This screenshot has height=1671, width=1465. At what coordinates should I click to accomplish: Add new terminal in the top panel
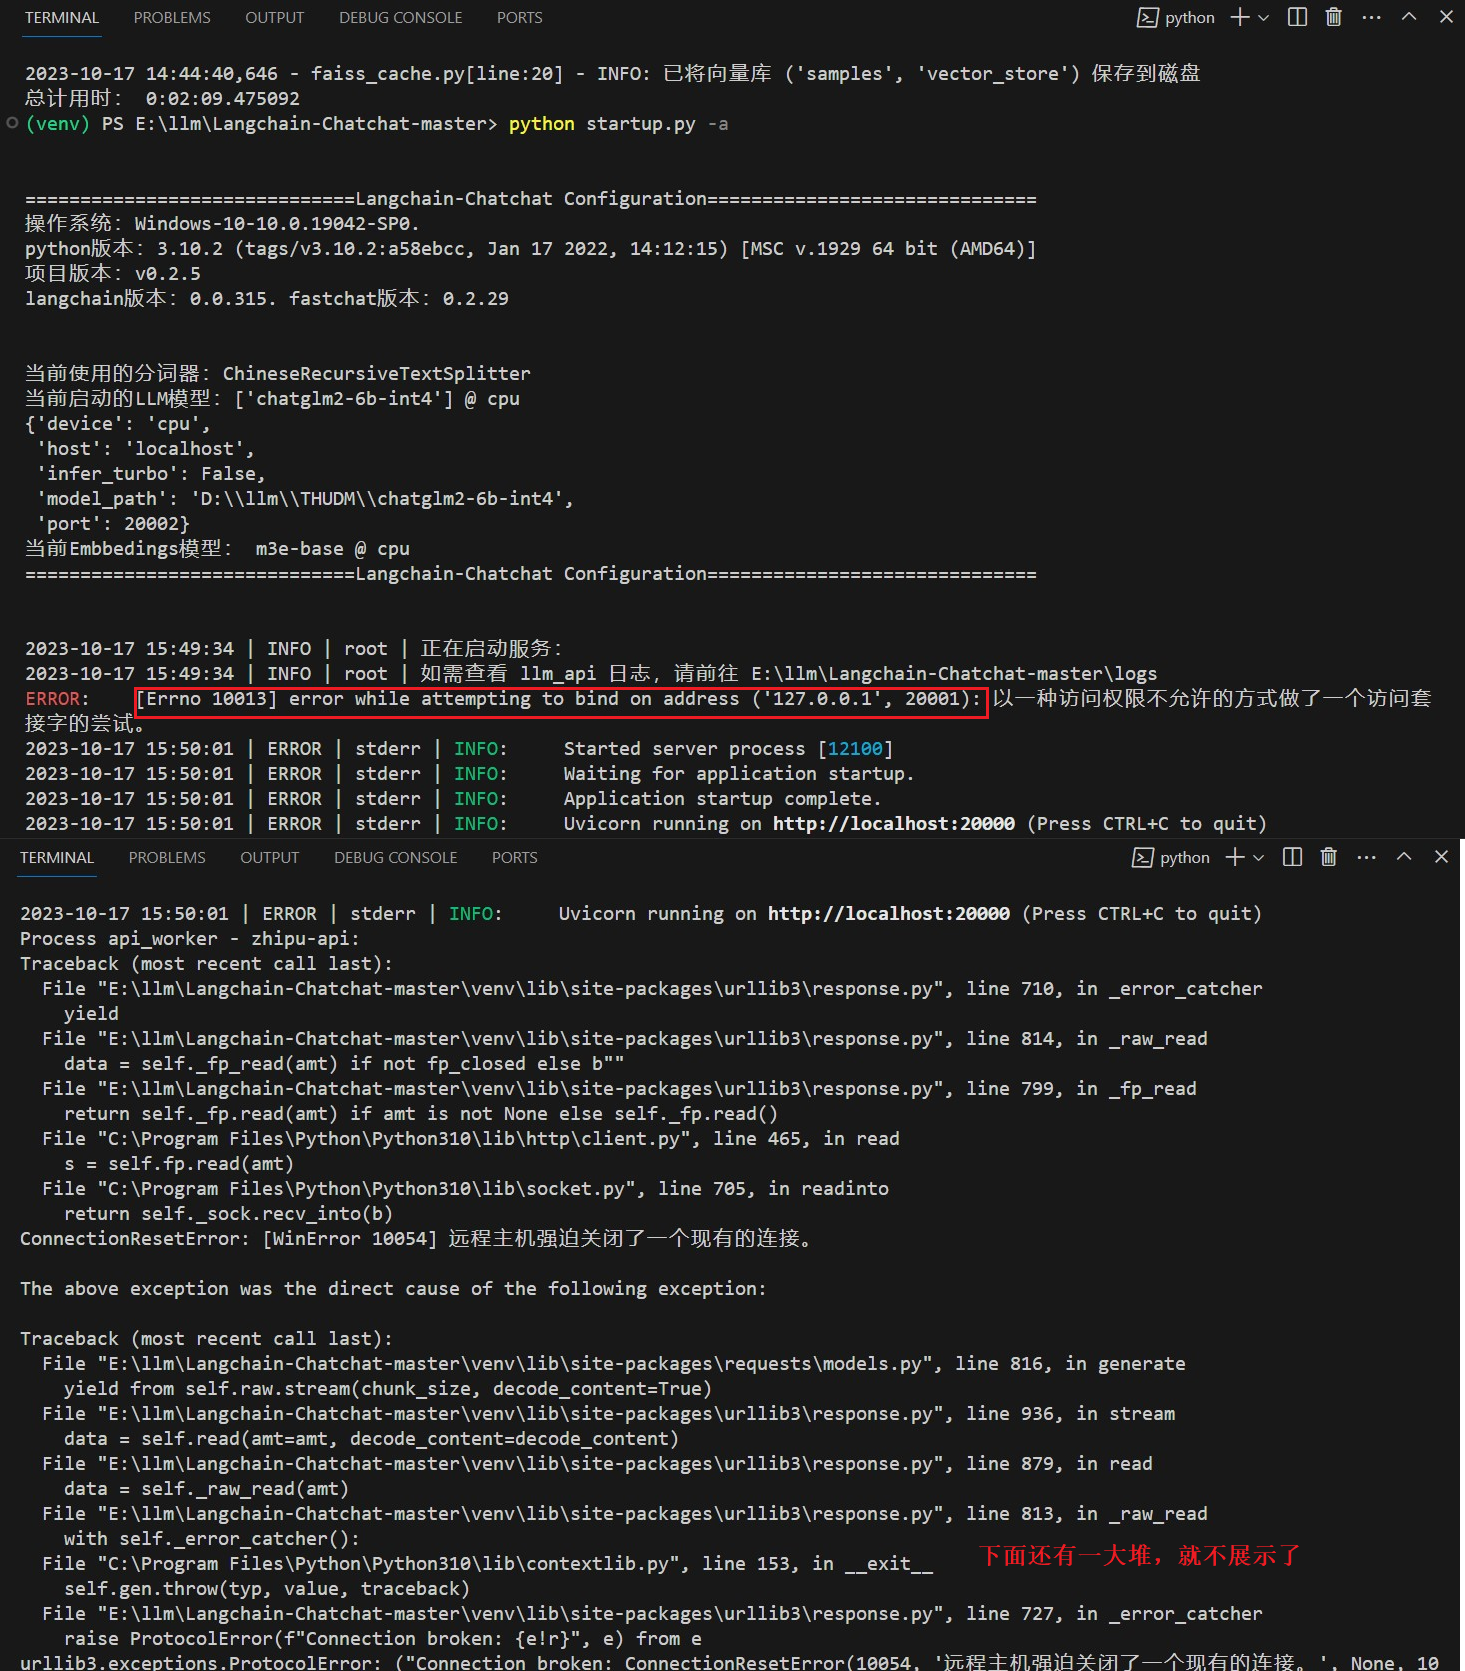1240,17
